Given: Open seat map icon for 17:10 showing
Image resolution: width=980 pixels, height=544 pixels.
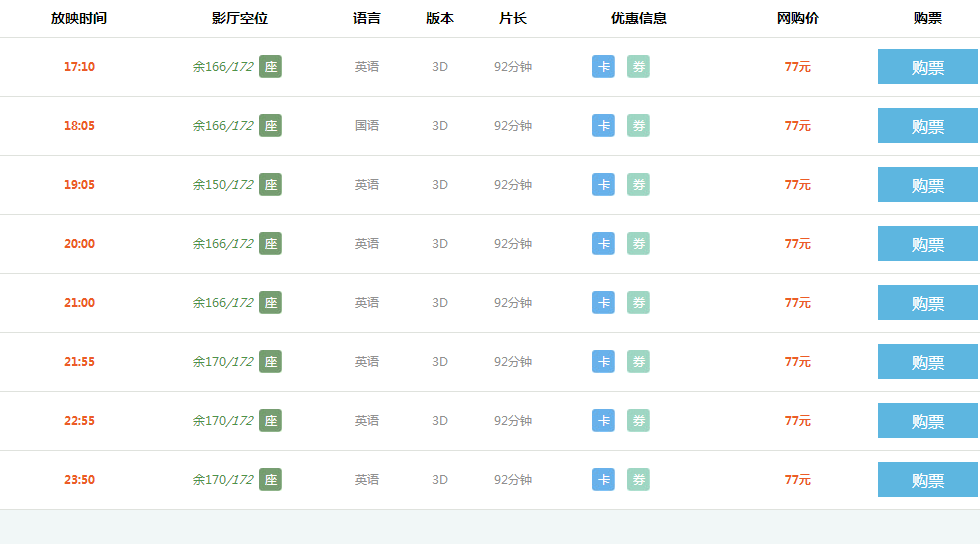Looking at the screenshot, I should tap(271, 66).
